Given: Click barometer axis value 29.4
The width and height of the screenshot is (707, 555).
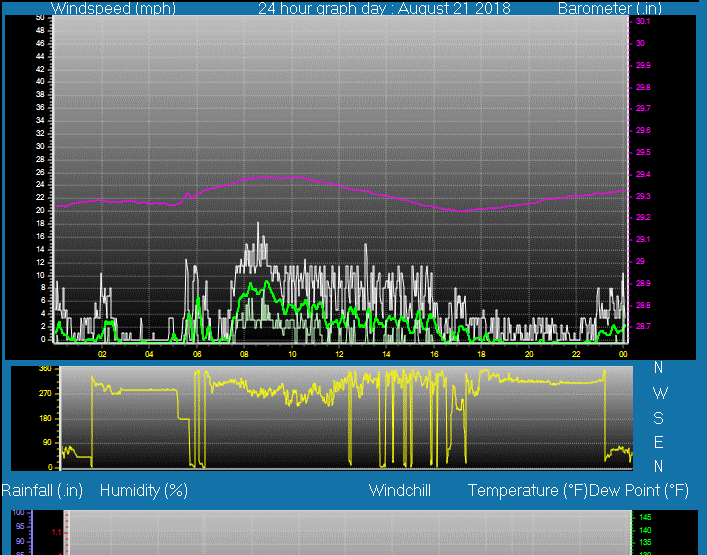Looking at the screenshot, I should tap(643, 174).
